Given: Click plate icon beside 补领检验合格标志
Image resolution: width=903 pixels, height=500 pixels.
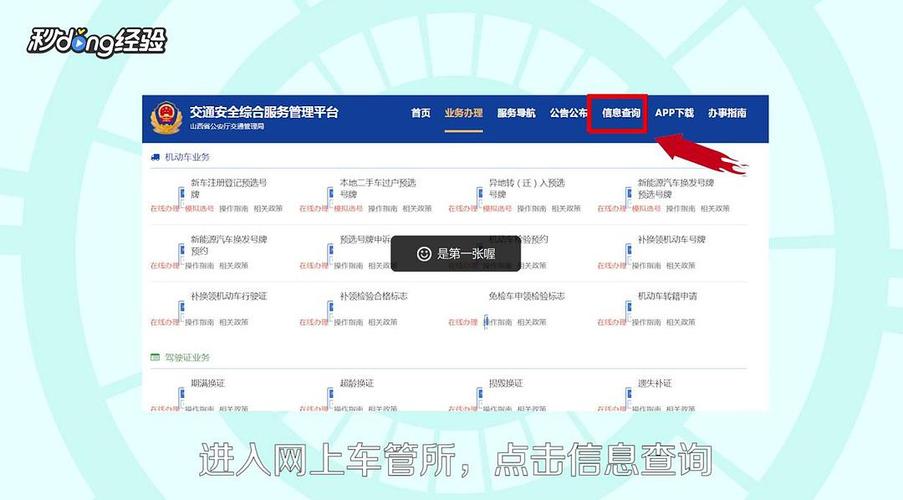Looking at the screenshot, I should 330,310.
